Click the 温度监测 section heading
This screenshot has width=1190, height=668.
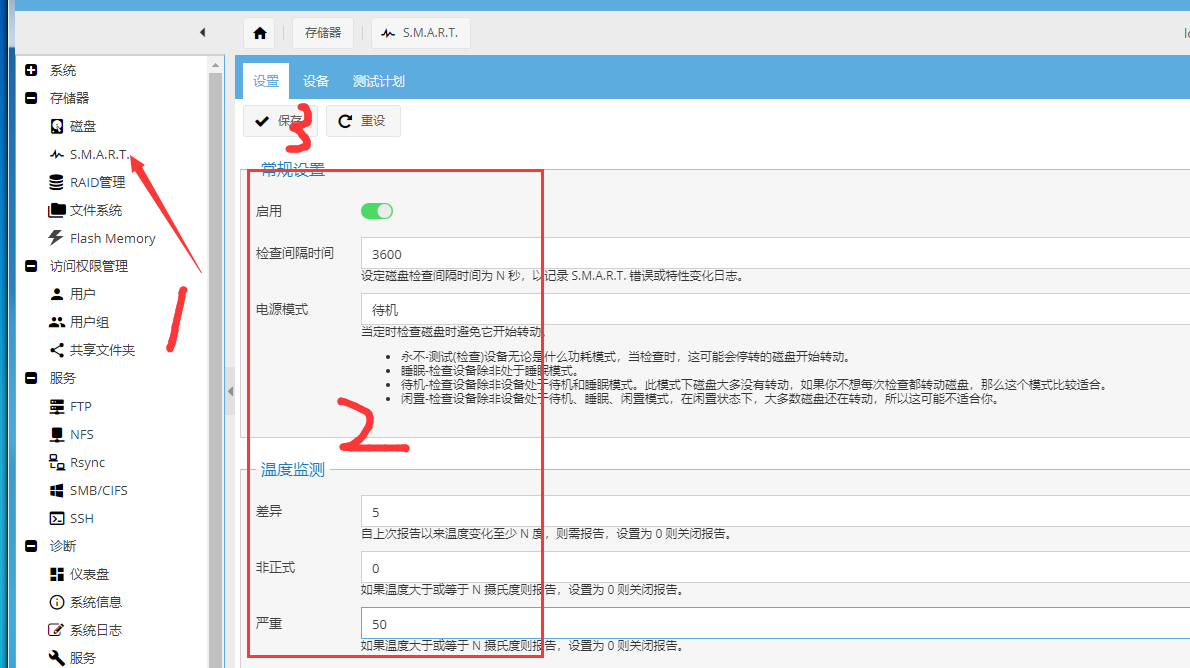point(293,469)
